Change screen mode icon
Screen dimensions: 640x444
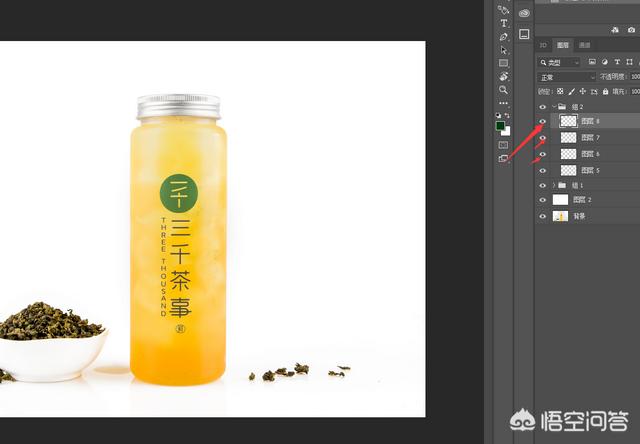[503, 158]
